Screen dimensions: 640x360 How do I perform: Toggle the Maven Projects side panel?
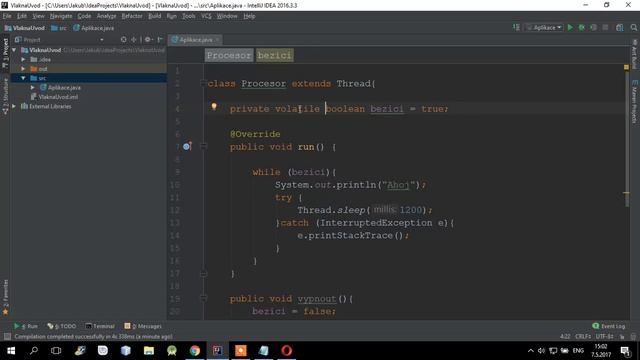[x=634, y=102]
